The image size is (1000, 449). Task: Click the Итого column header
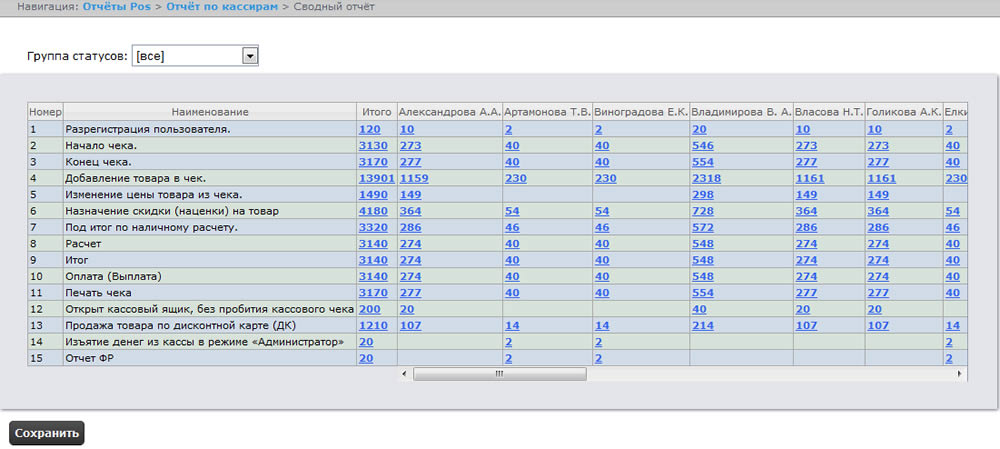(376, 112)
